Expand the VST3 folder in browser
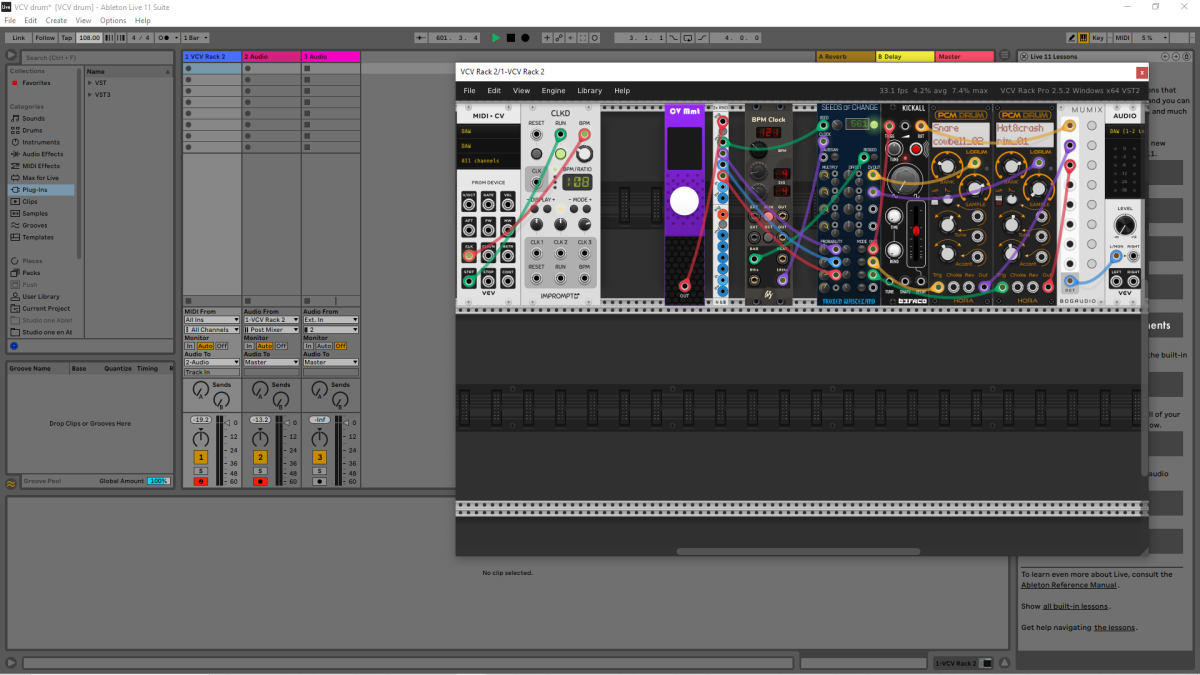Image resolution: width=1200 pixels, height=675 pixels. tap(89, 95)
